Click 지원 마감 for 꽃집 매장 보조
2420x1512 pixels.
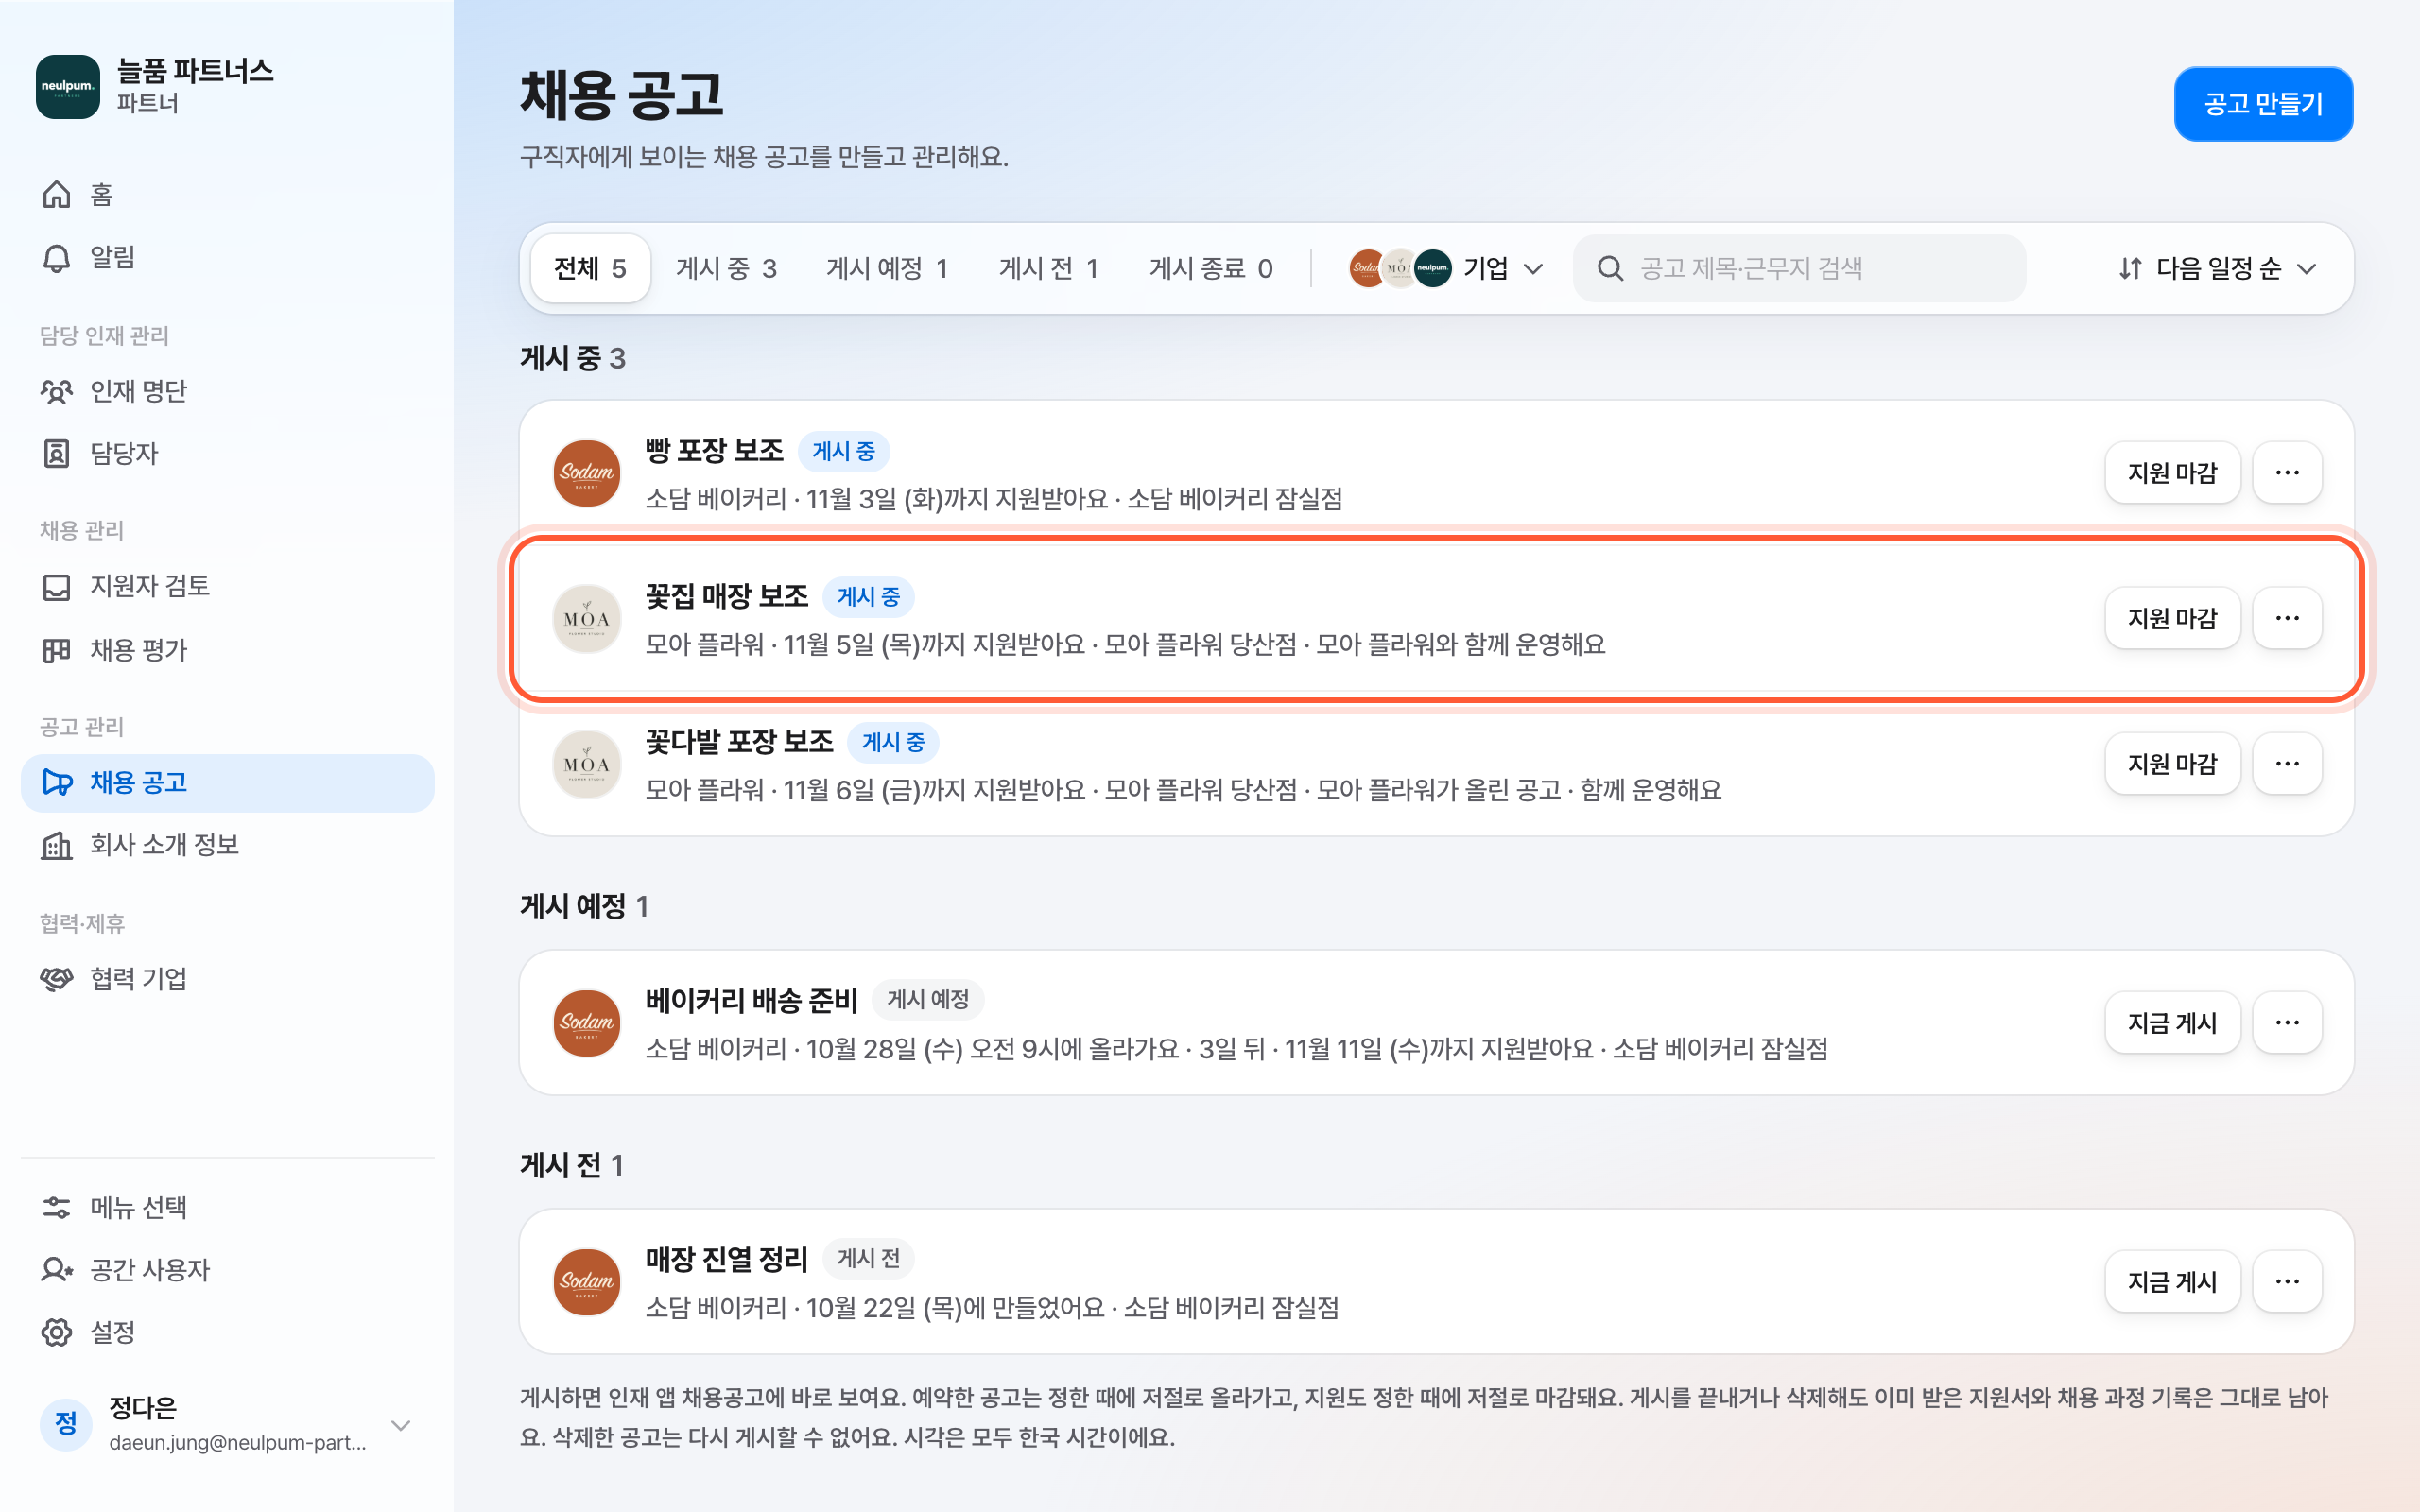2172,618
